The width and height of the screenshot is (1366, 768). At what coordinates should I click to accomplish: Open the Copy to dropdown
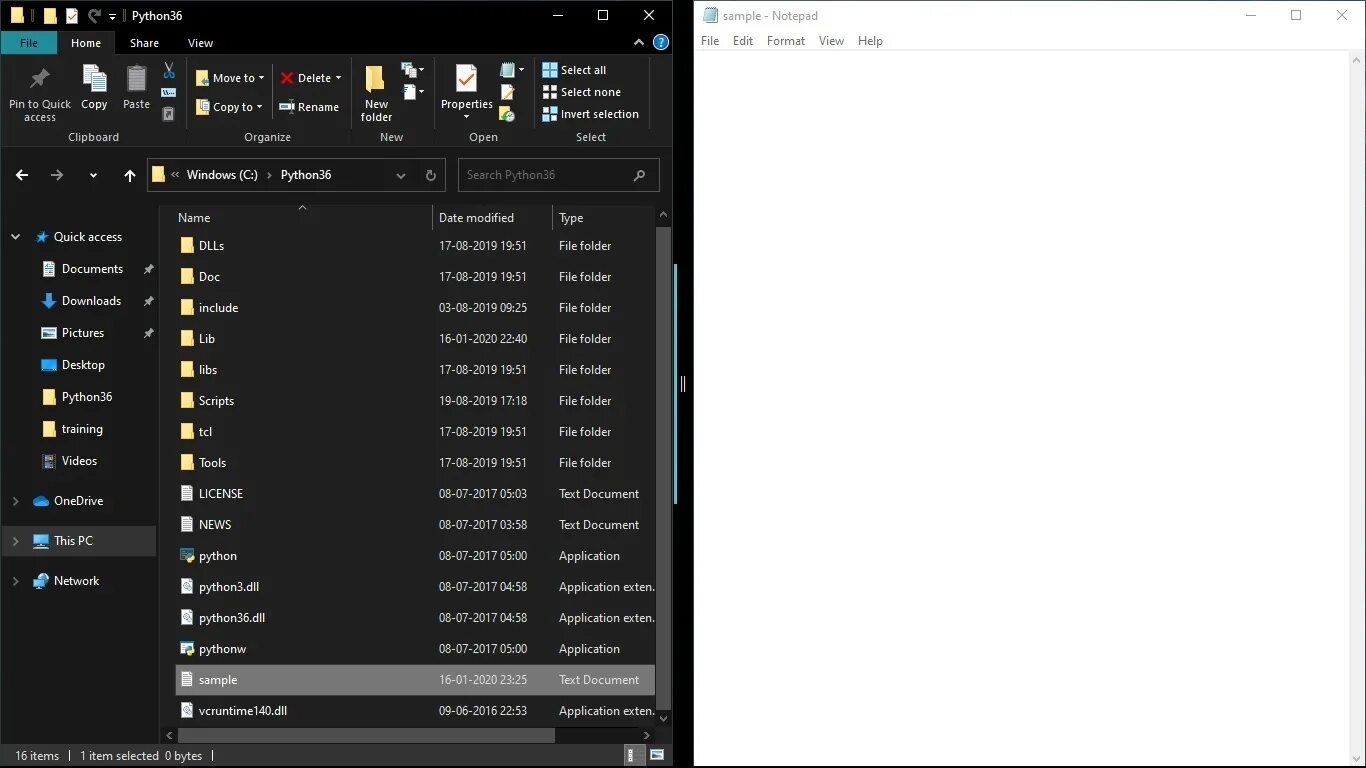230,107
